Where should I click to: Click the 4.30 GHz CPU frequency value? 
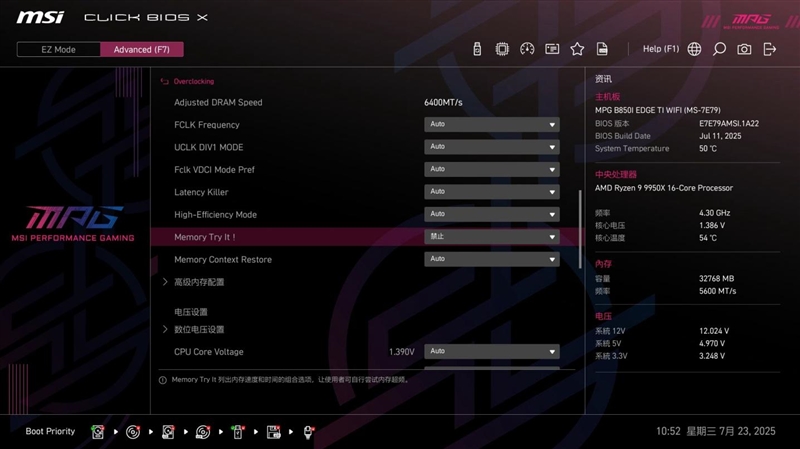[714, 213]
